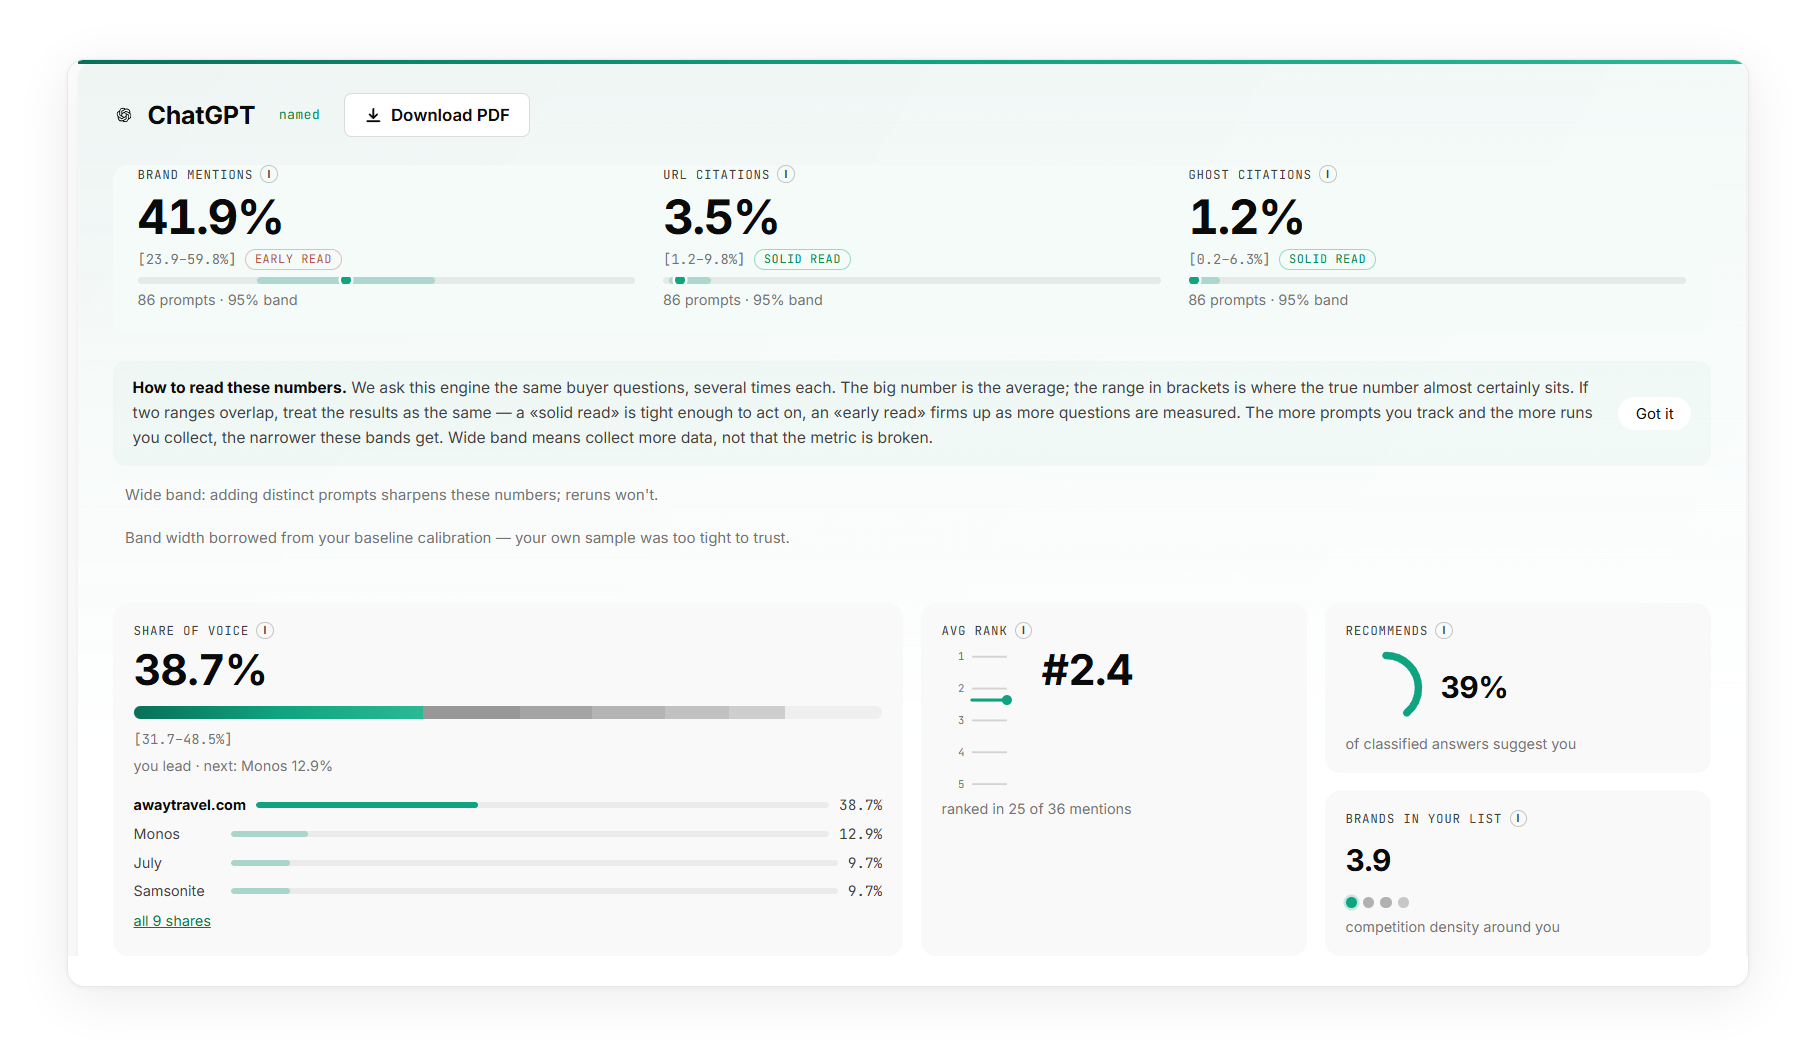Click the [23.9-59.8%] range text
The image size is (1816, 1056).
coord(187,259)
